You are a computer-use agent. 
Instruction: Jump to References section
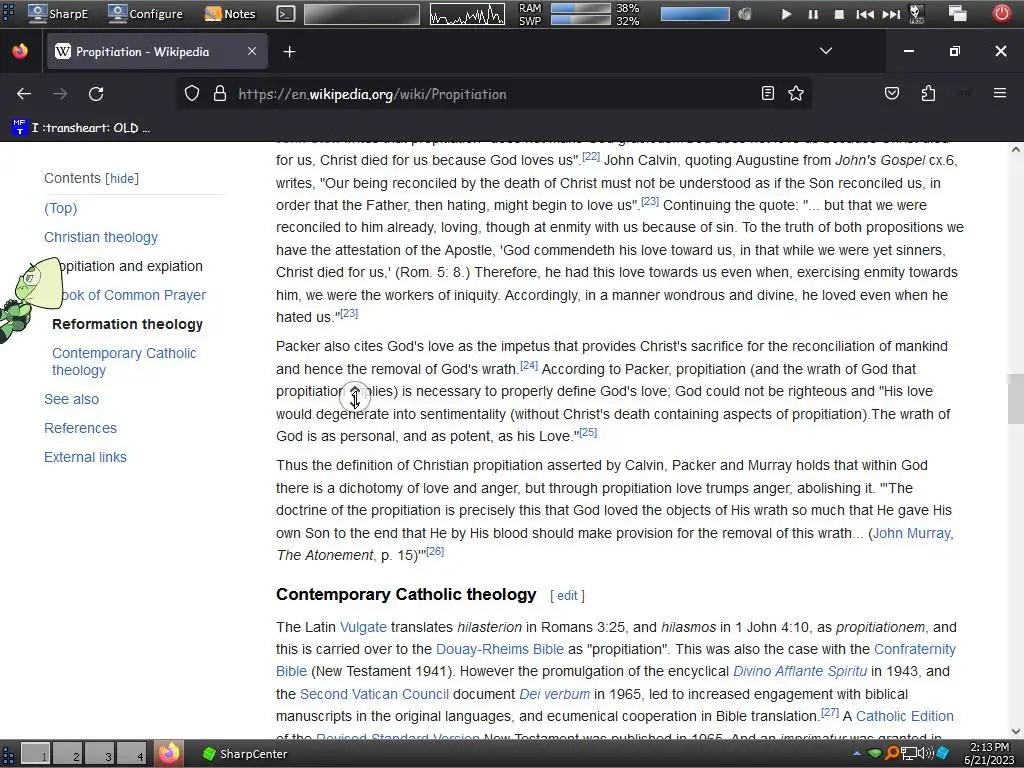[x=80, y=428]
